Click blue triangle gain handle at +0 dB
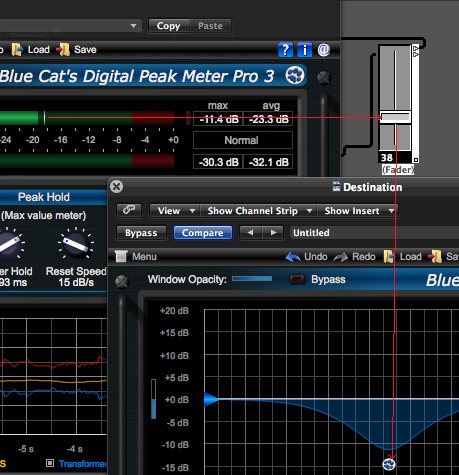The width and height of the screenshot is (459, 475). click(211, 399)
